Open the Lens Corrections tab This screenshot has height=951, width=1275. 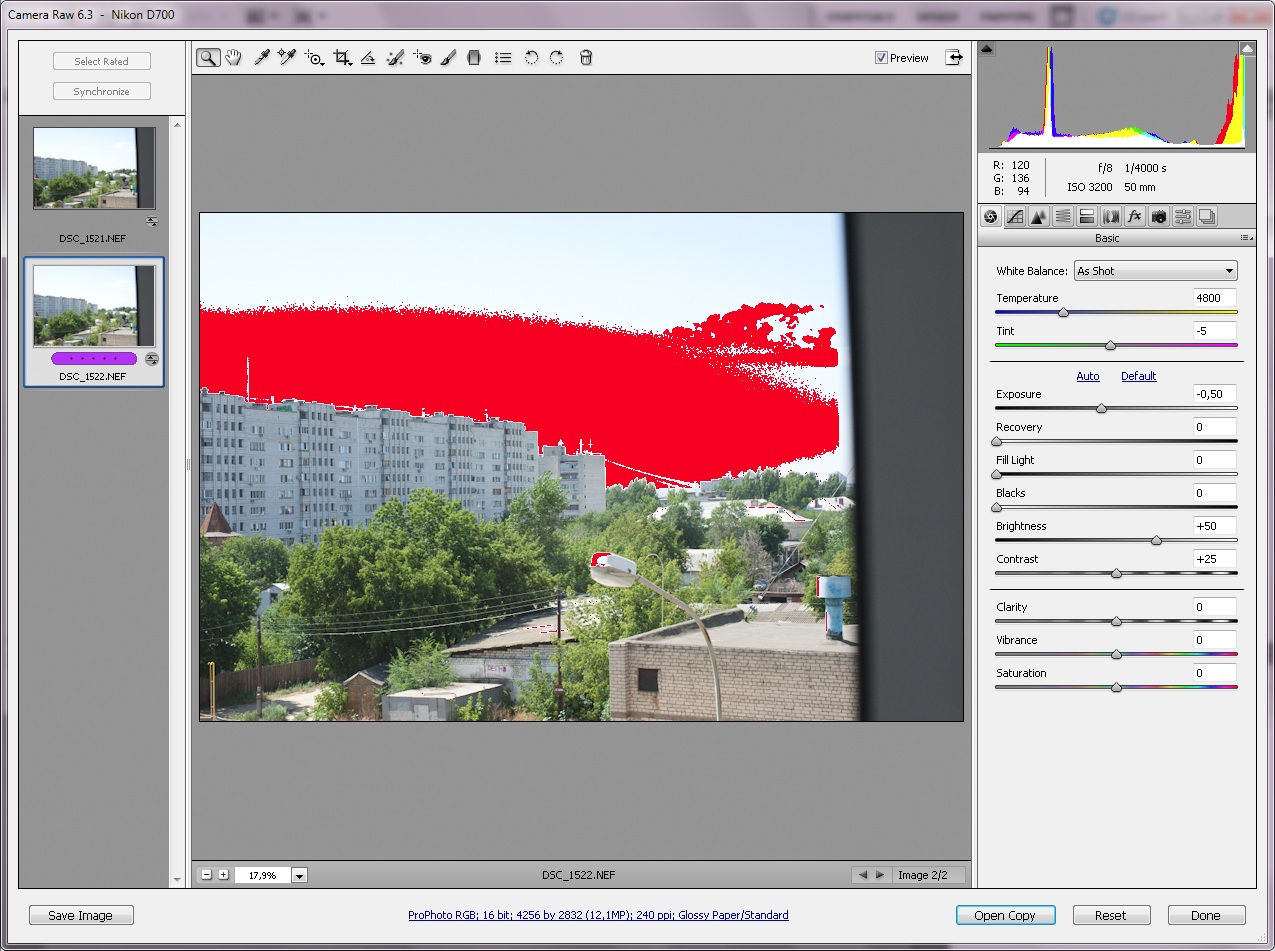tap(1111, 216)
